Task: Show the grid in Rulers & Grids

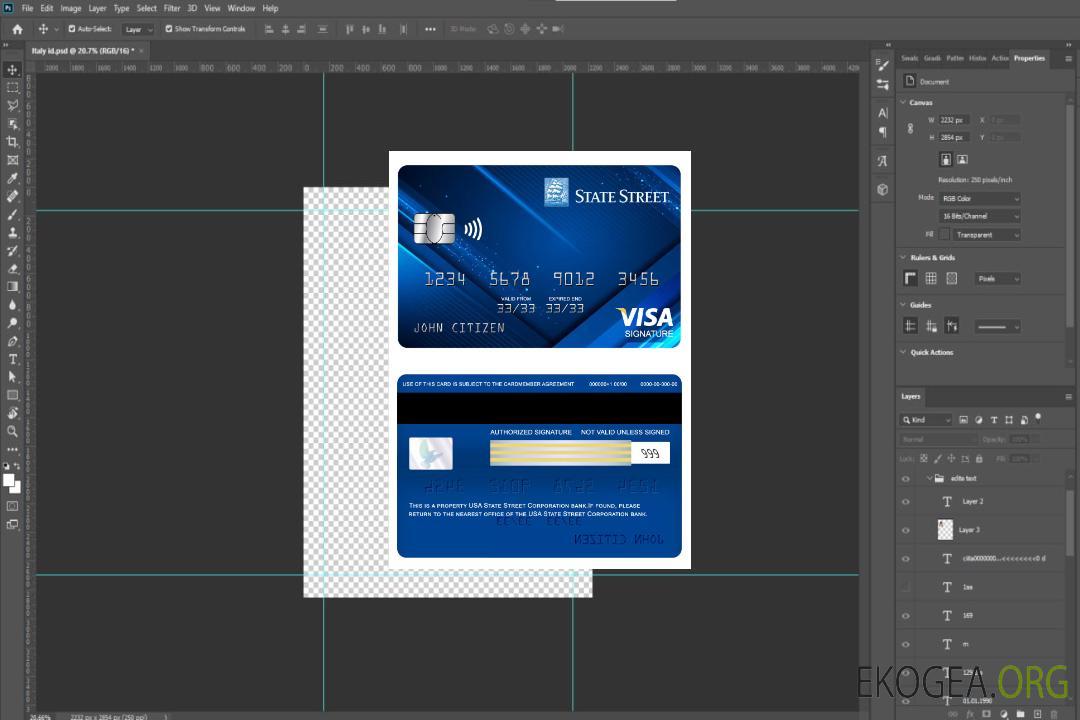Action: [931, 278]
